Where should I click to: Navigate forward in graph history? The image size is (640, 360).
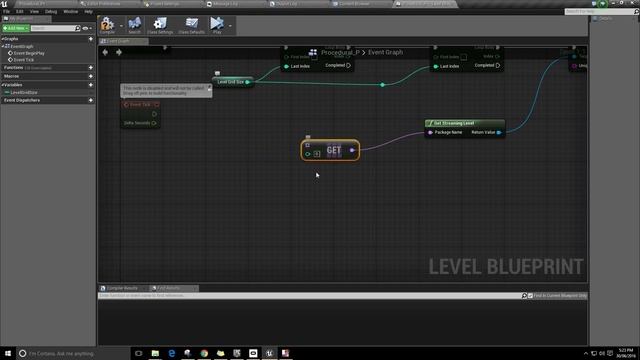coord(119,52)
